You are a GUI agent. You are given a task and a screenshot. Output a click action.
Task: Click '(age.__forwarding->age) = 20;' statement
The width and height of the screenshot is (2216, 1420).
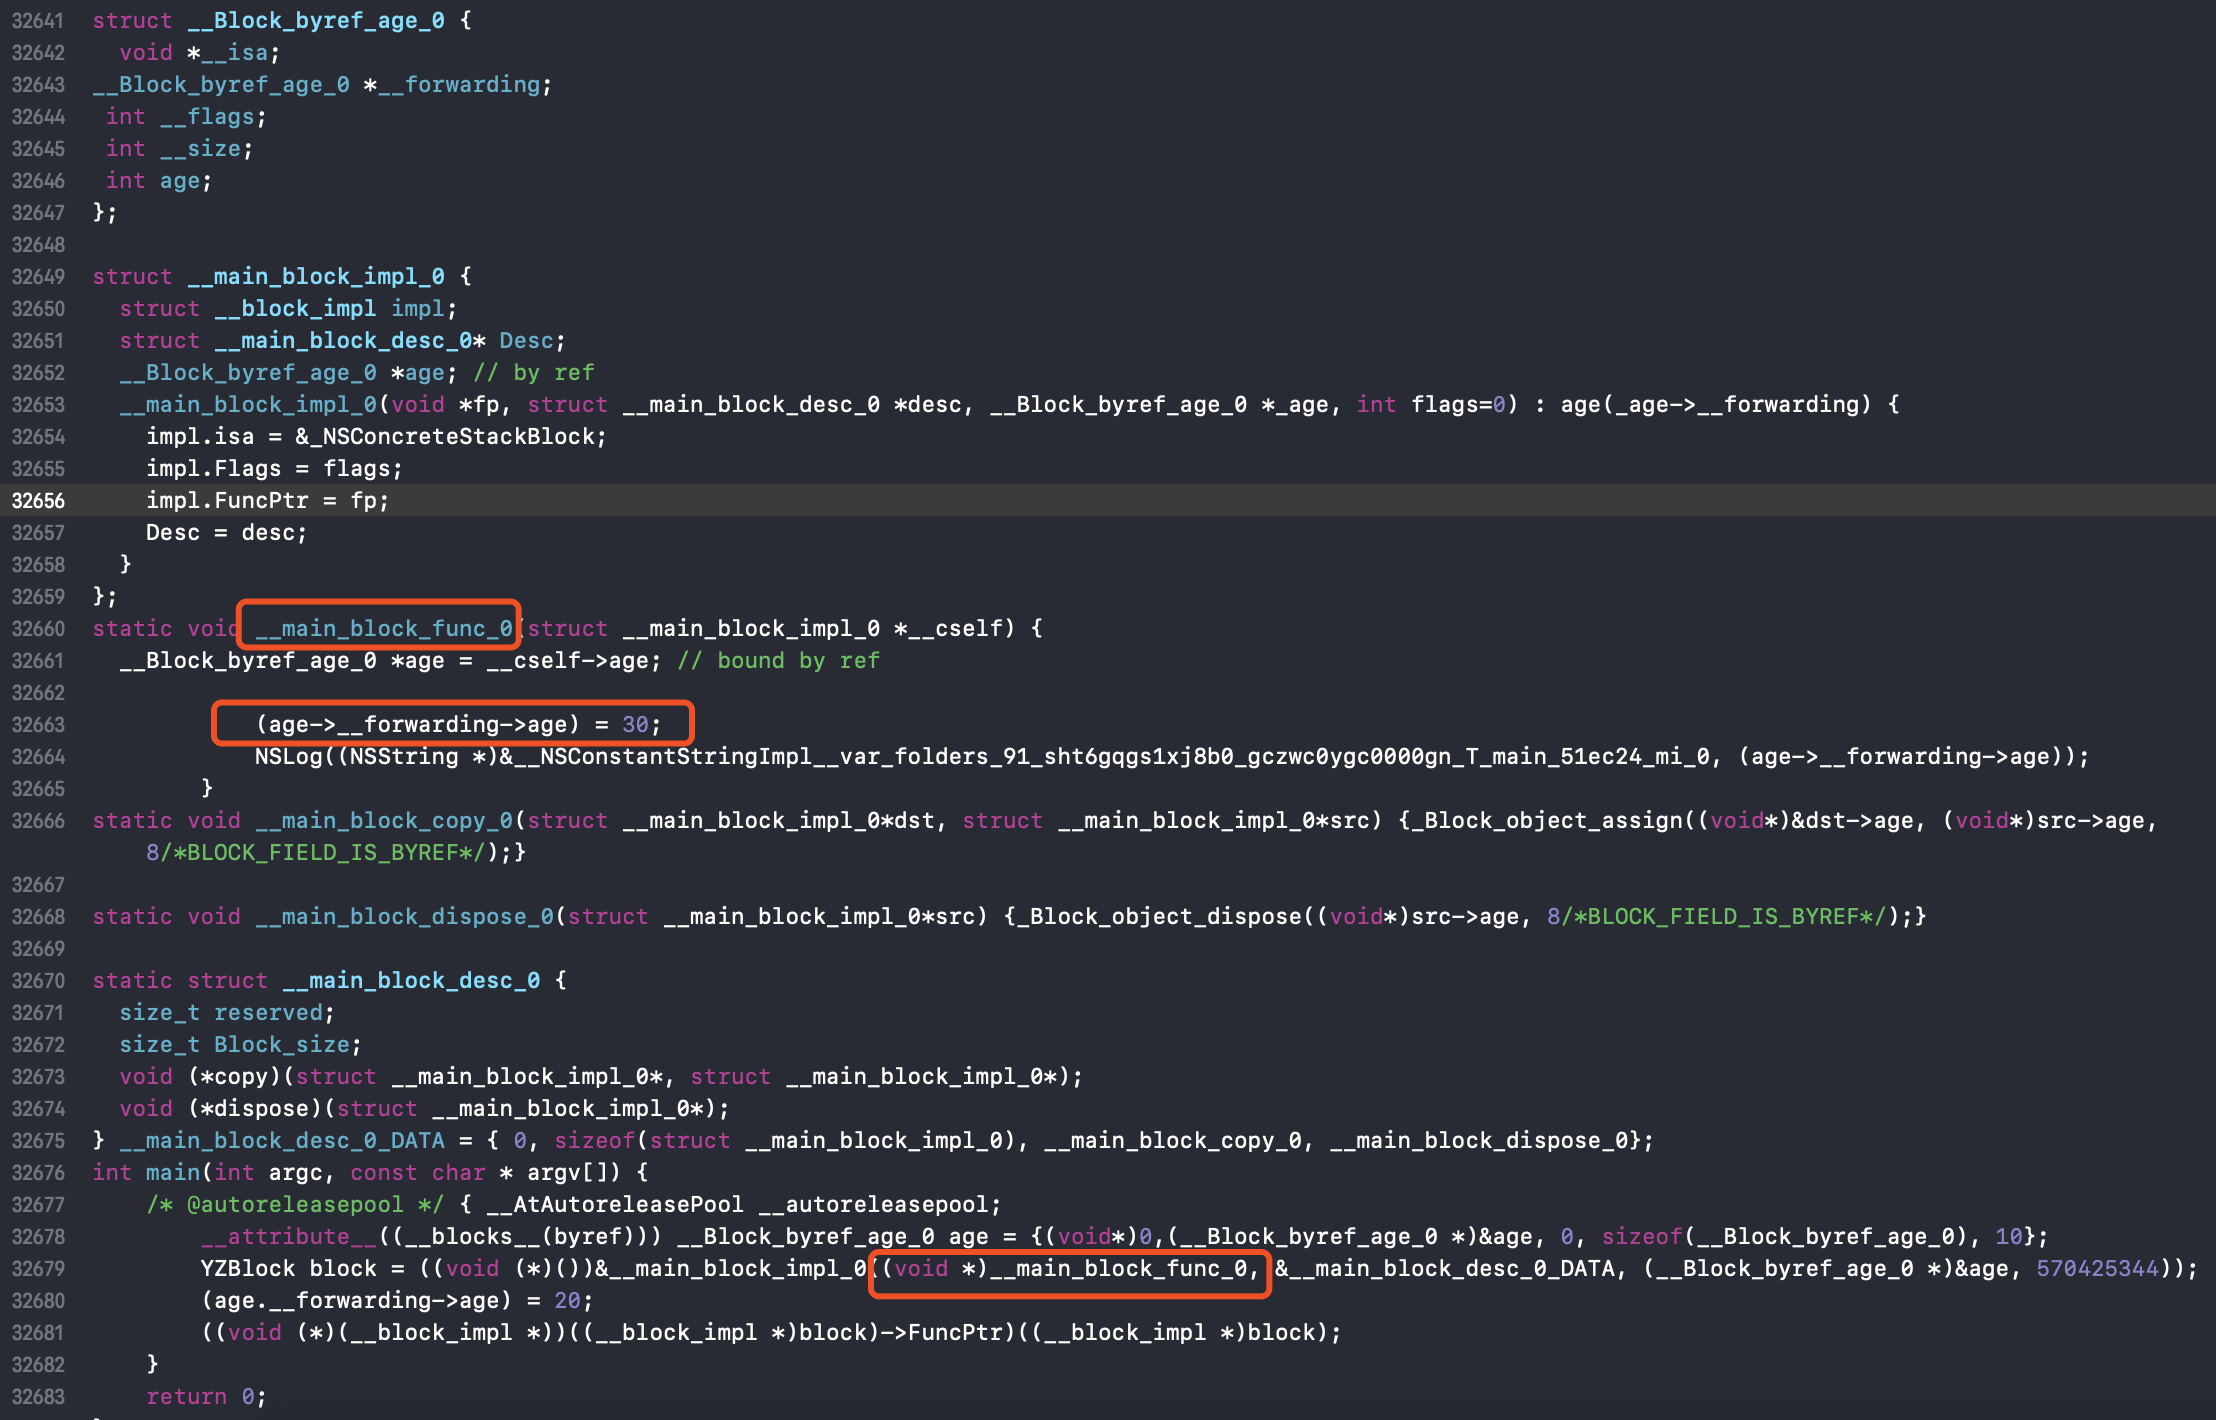397,1301
